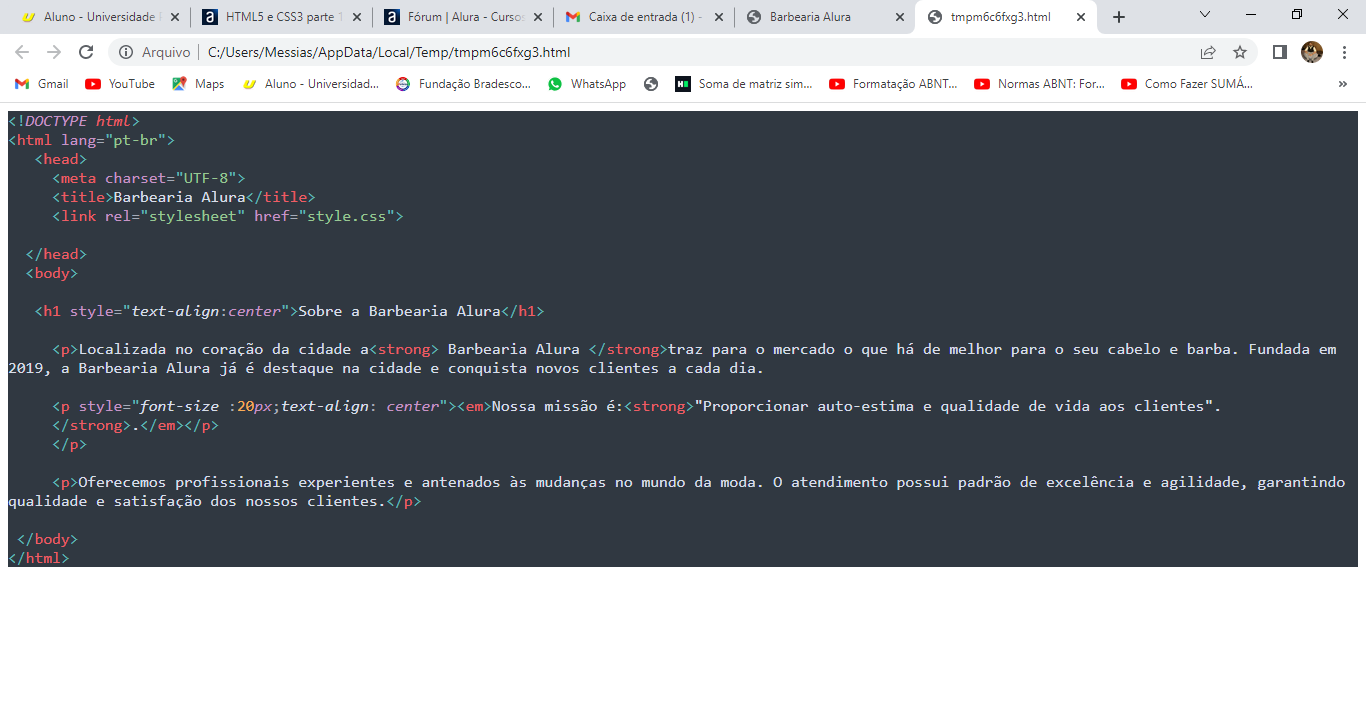
Task: Click the link rel="stylesheet" line
Action: point(228,216)
